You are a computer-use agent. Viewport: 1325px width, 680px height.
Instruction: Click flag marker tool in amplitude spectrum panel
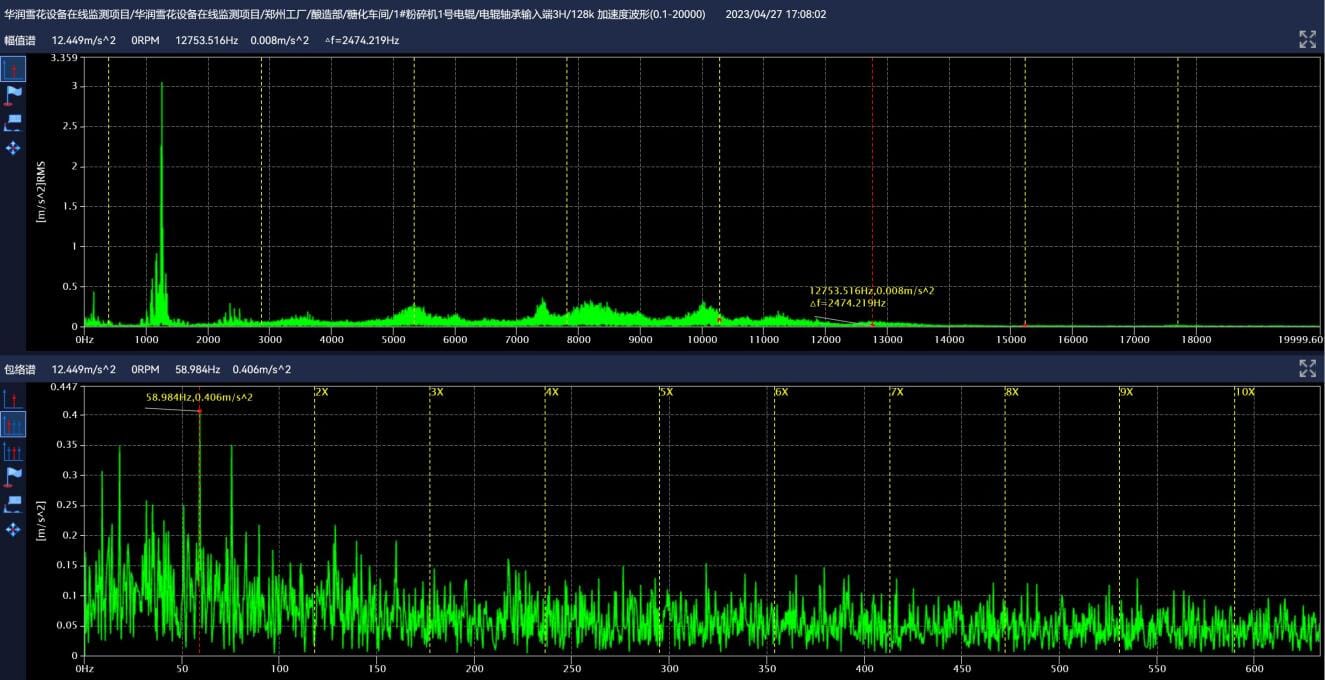click(x=13, y=96)
